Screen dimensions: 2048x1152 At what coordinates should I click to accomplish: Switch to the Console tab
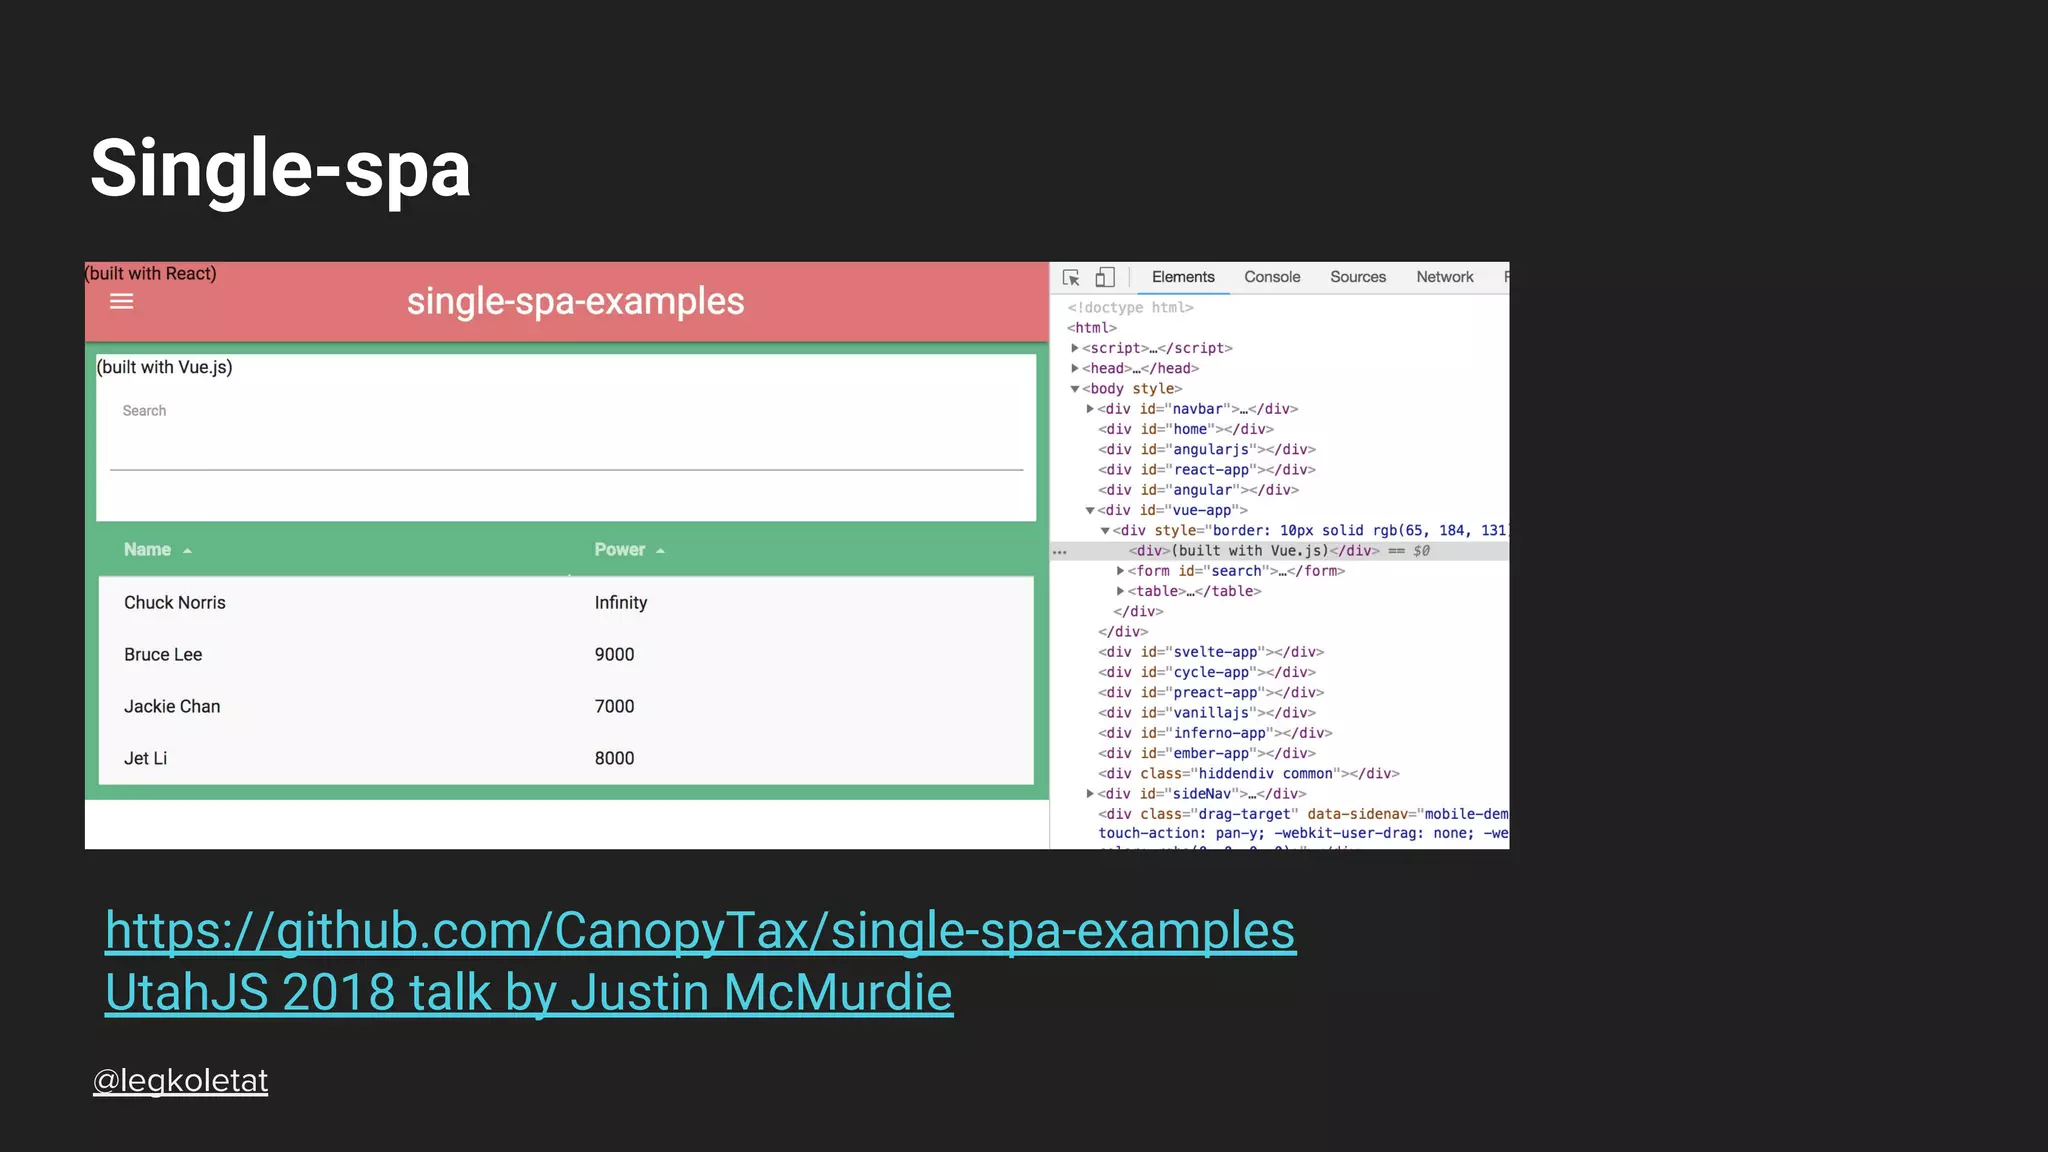tap(1272, 277)
